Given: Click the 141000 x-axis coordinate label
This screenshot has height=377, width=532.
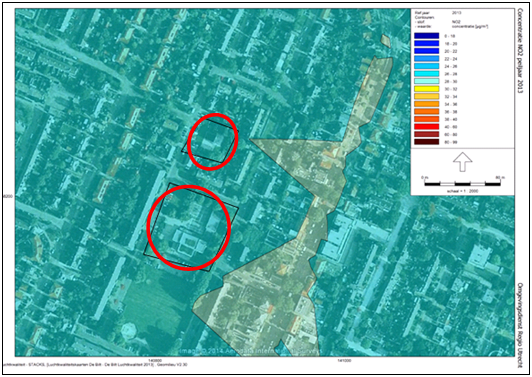Looking at the screenshot, I should click(x=343, y=361).
